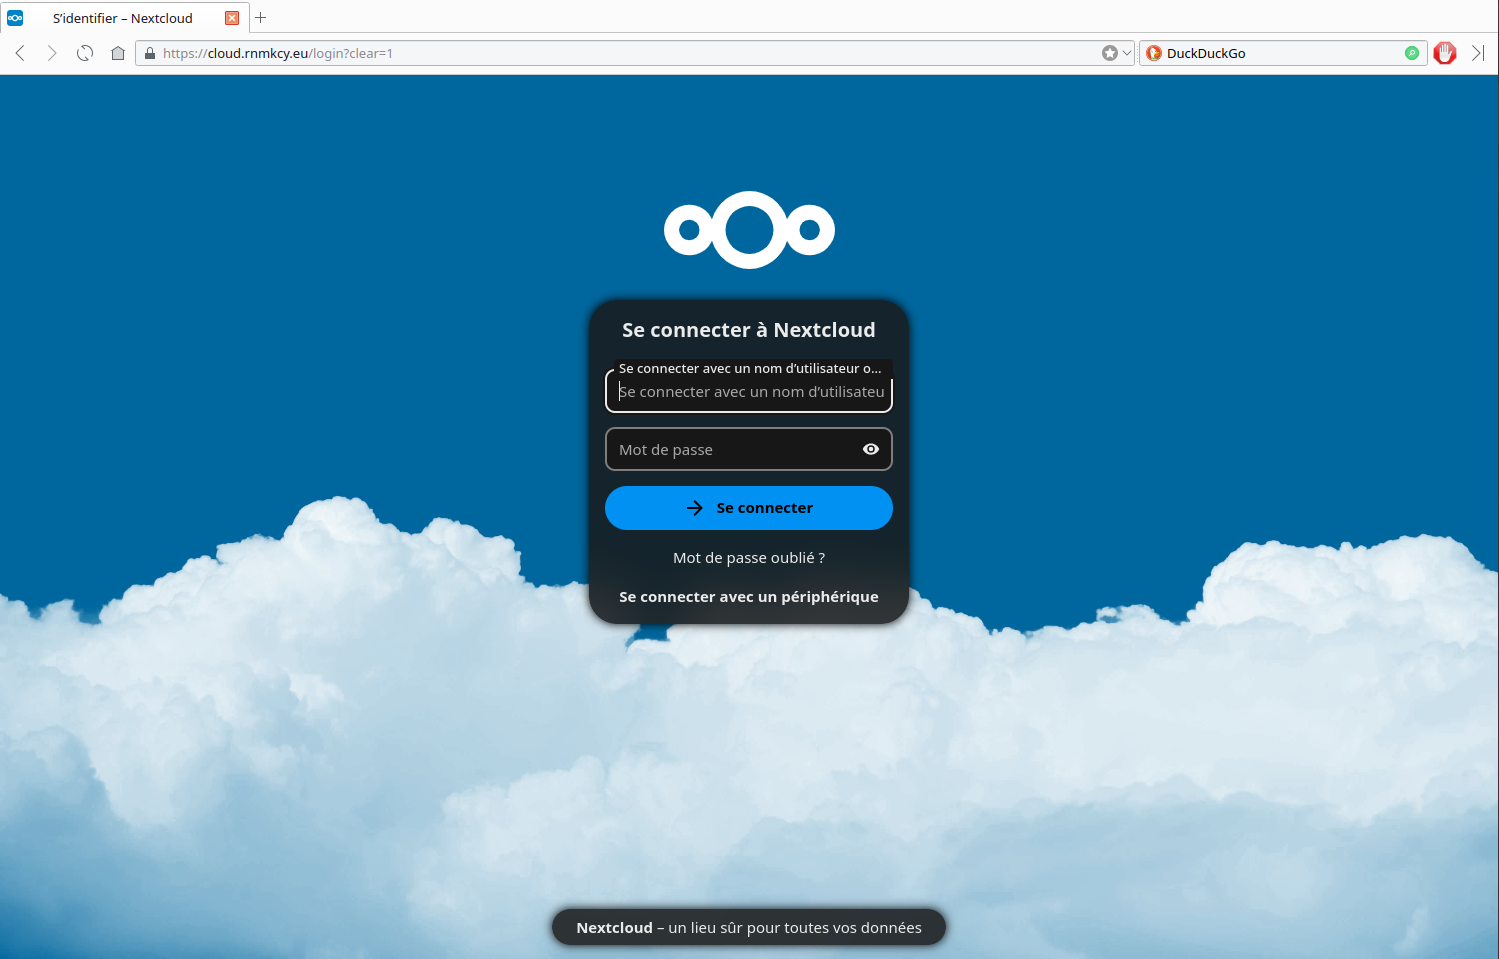Click the padlock site security icon

click(150, 53)
